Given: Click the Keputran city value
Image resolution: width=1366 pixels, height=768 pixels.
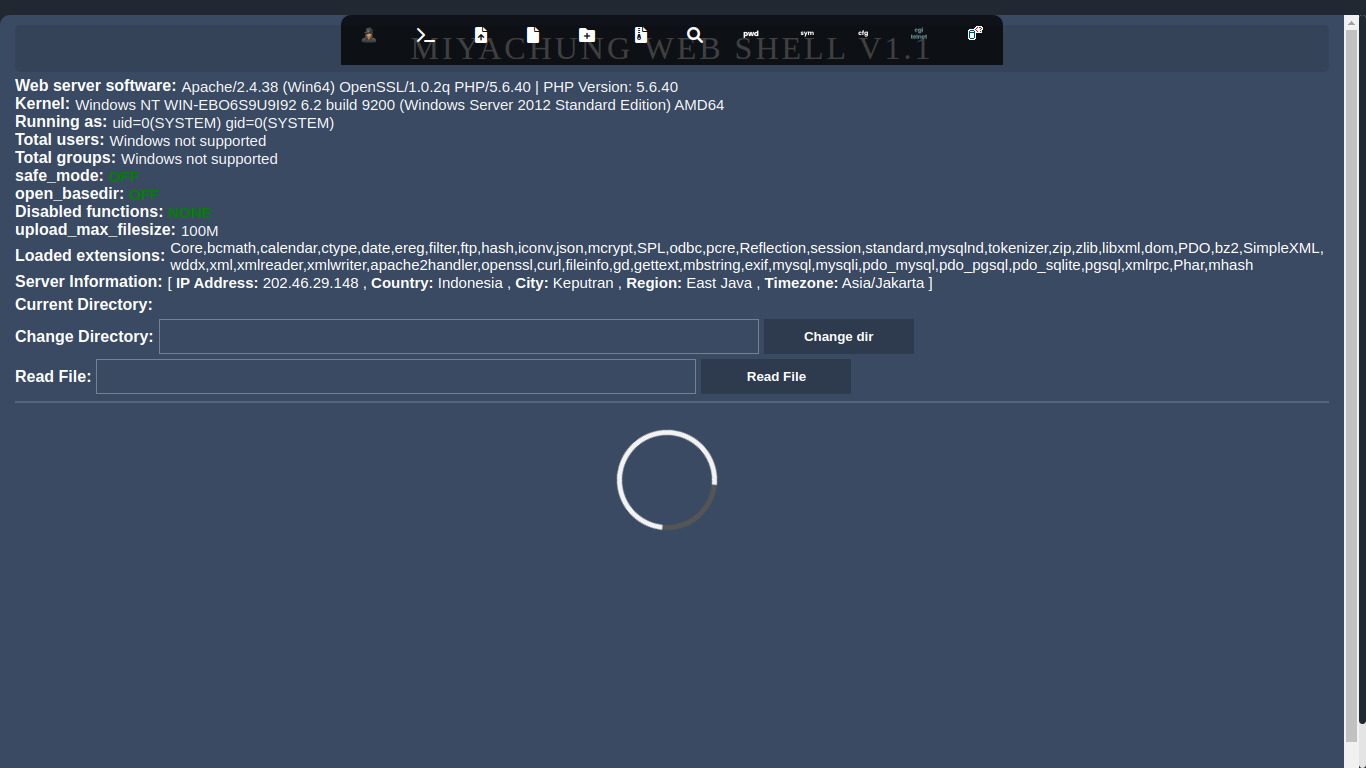Looking at the screenshot, I should click(584, 283).
